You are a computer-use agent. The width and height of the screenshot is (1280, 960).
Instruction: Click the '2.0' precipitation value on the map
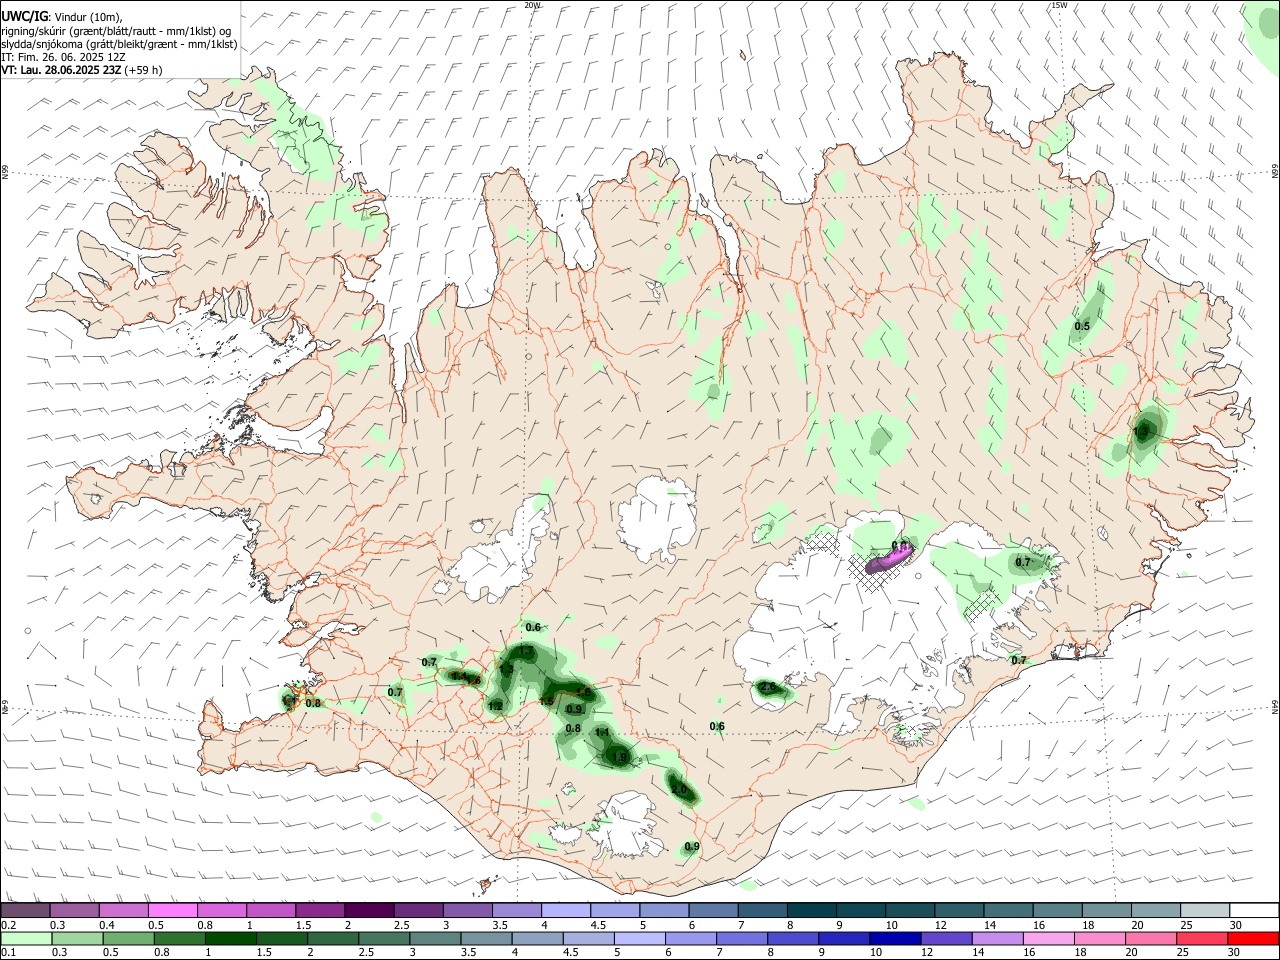[680, 790]
